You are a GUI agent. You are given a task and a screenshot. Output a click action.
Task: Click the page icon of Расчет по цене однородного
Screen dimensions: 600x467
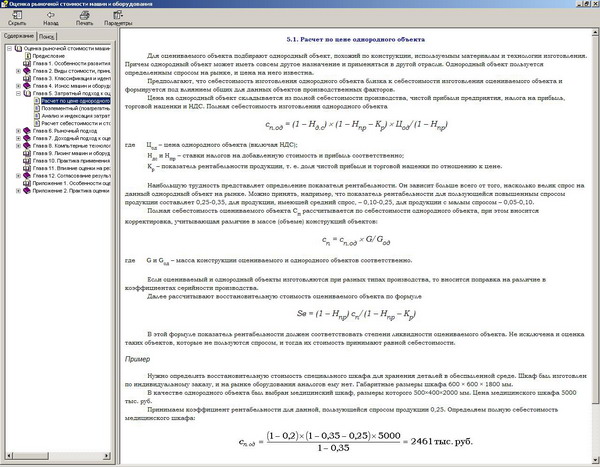point(37,101)
